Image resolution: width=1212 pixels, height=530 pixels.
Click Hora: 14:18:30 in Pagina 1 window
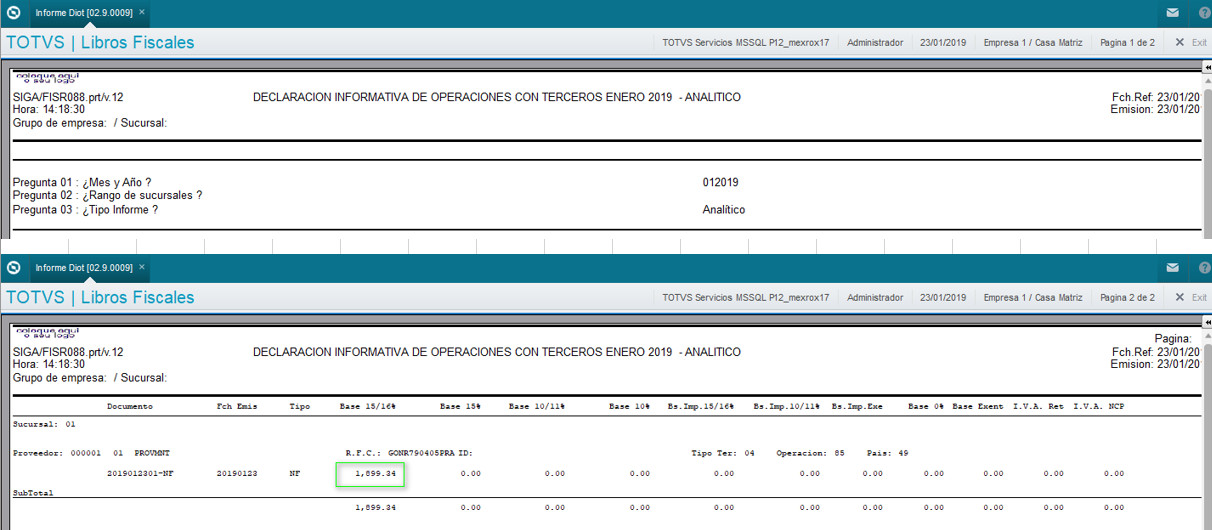pos(49,109)
